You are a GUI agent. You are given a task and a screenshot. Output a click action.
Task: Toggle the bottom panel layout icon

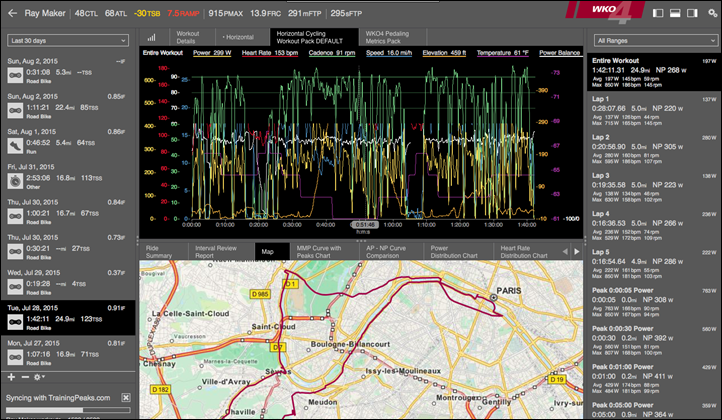coord(675,13)
